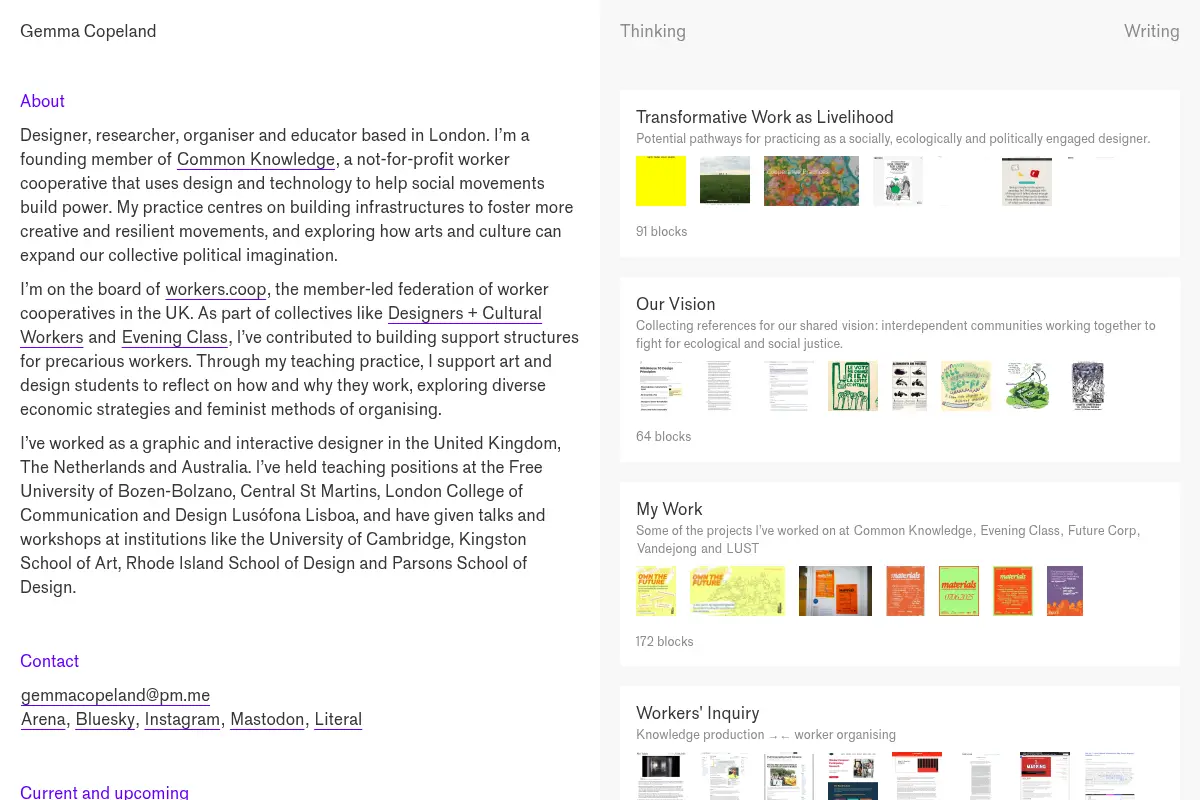Visit the workers.coop link
The image size is (1200, 800).
pyautogui.click(x=216, y=289)
